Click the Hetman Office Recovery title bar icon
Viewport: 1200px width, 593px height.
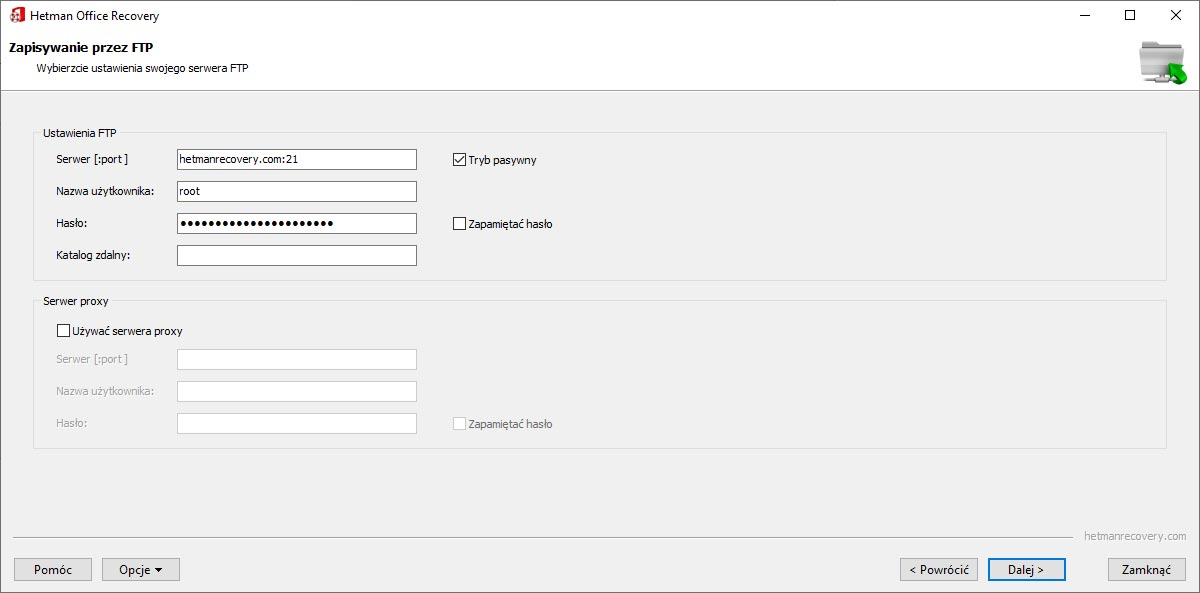coord(17,15)
